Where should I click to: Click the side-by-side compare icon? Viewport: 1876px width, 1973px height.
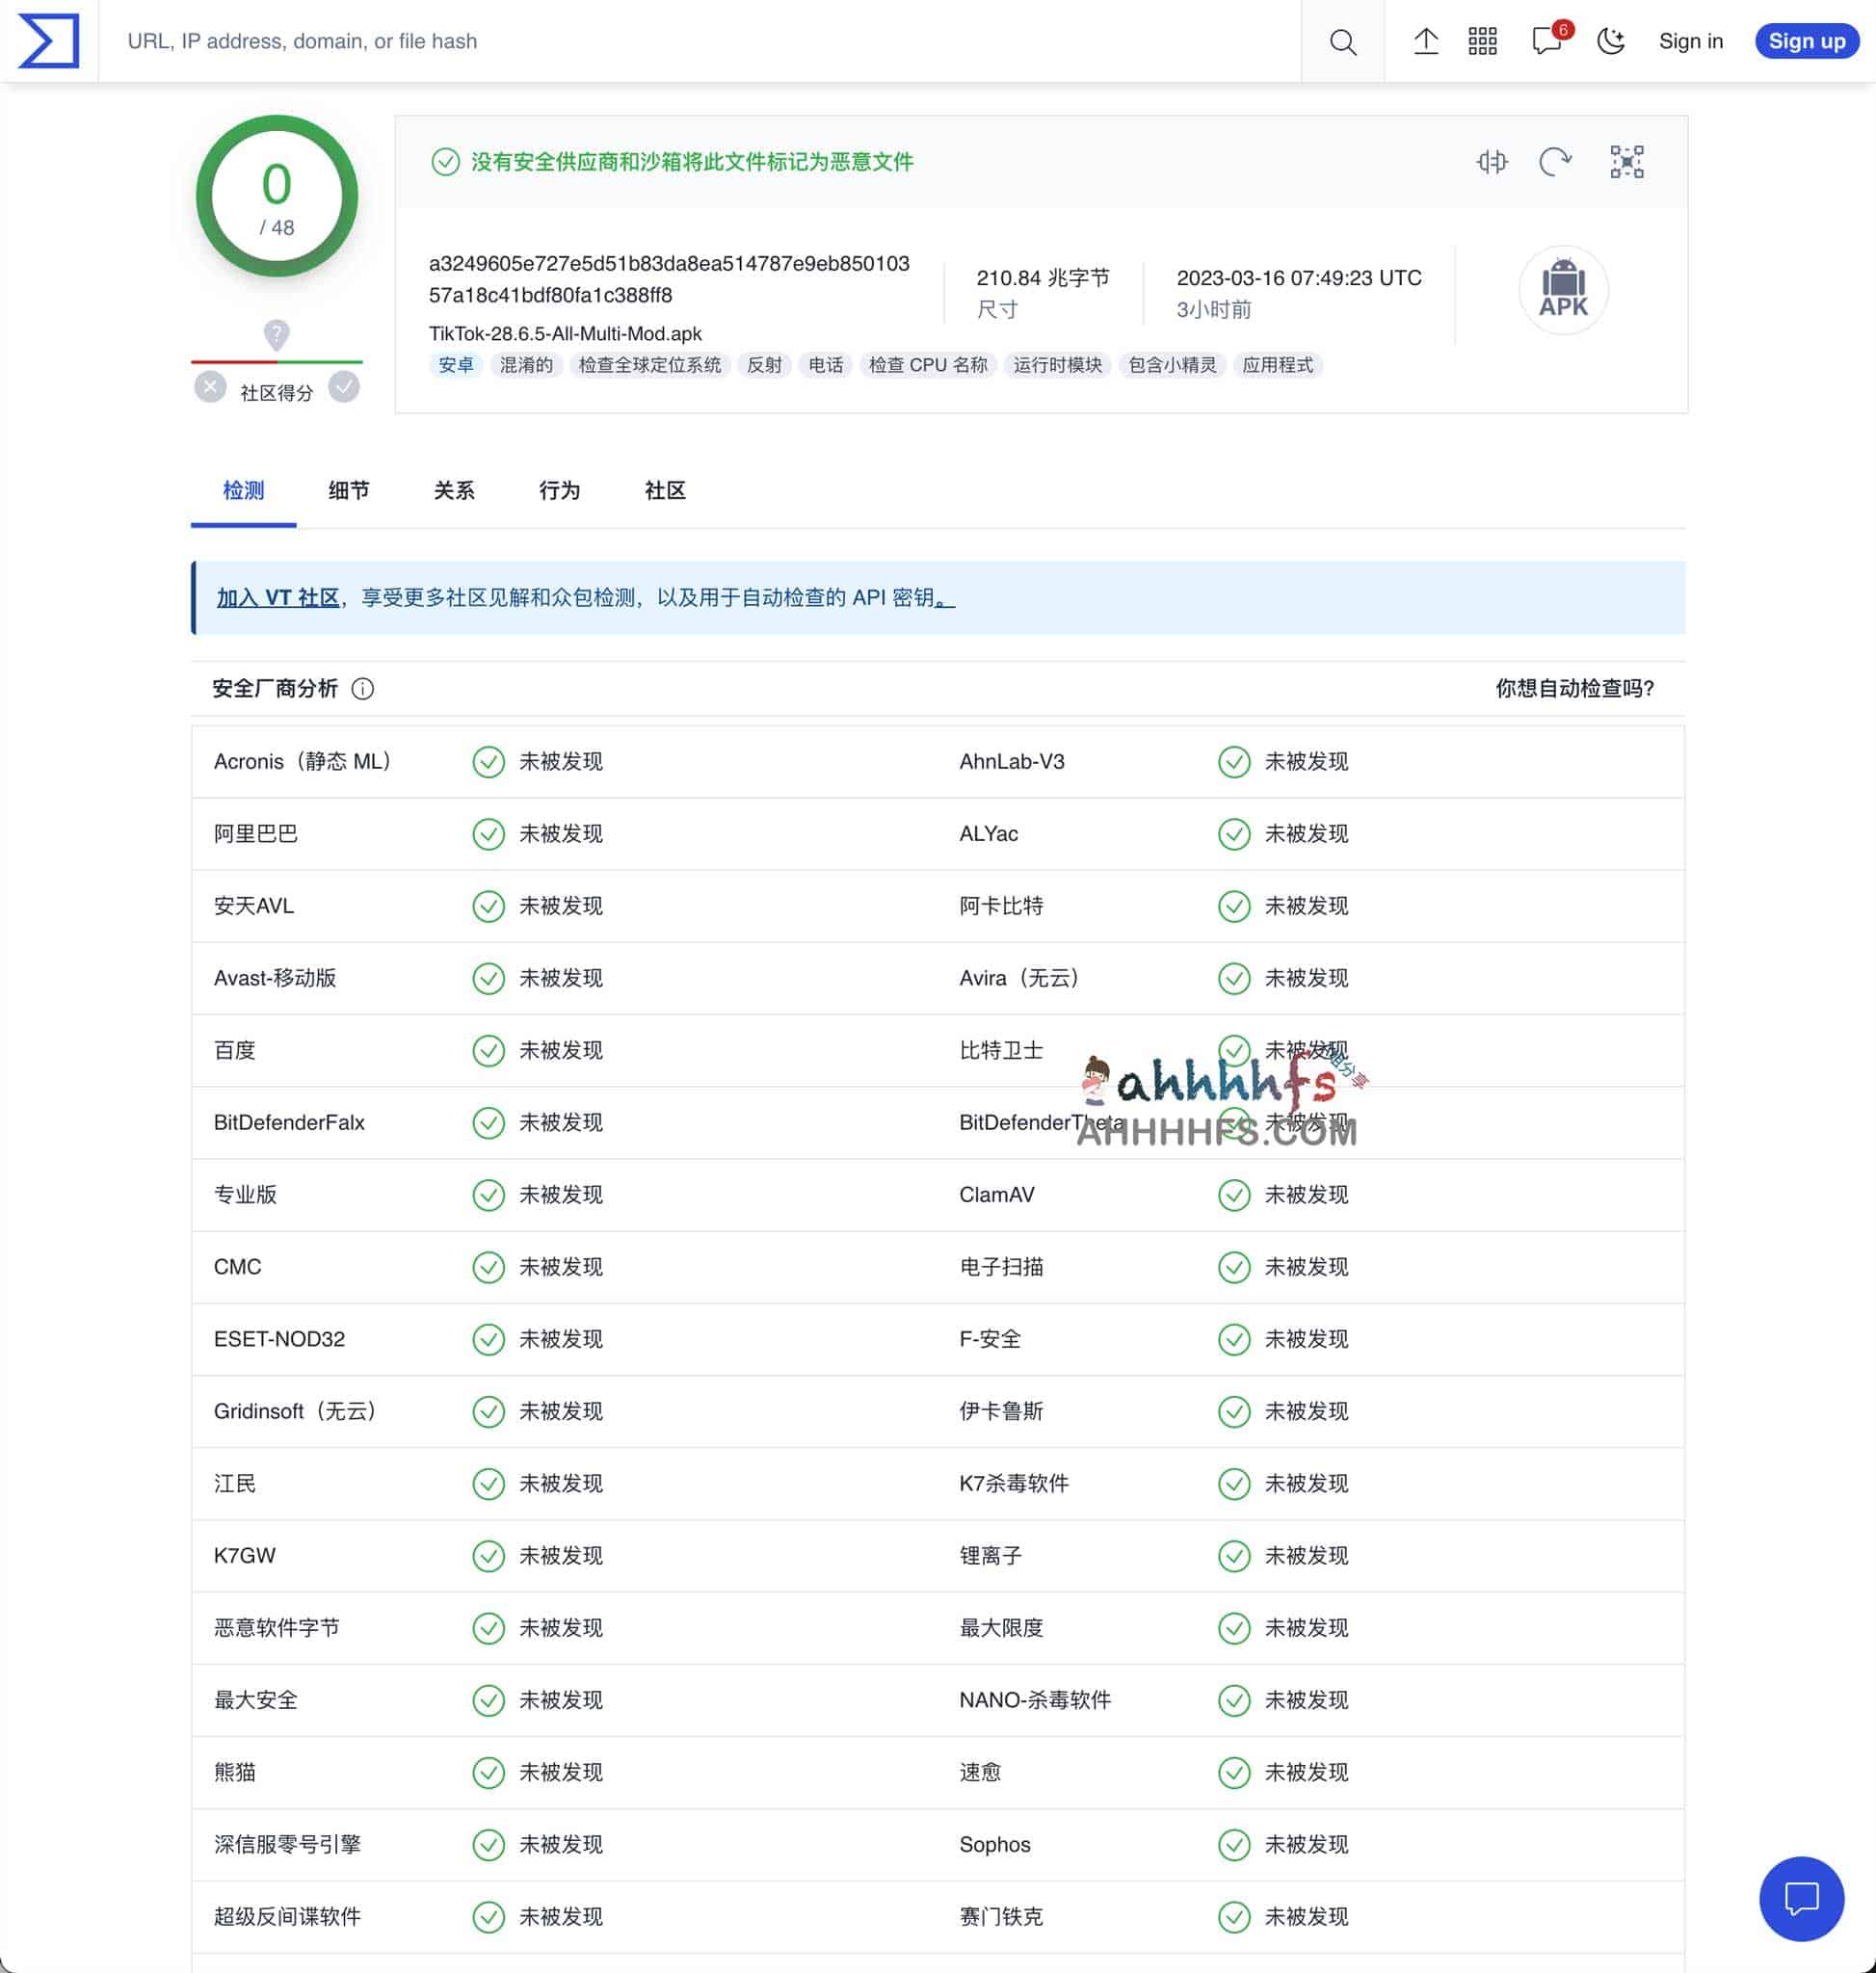(1491, 161)
